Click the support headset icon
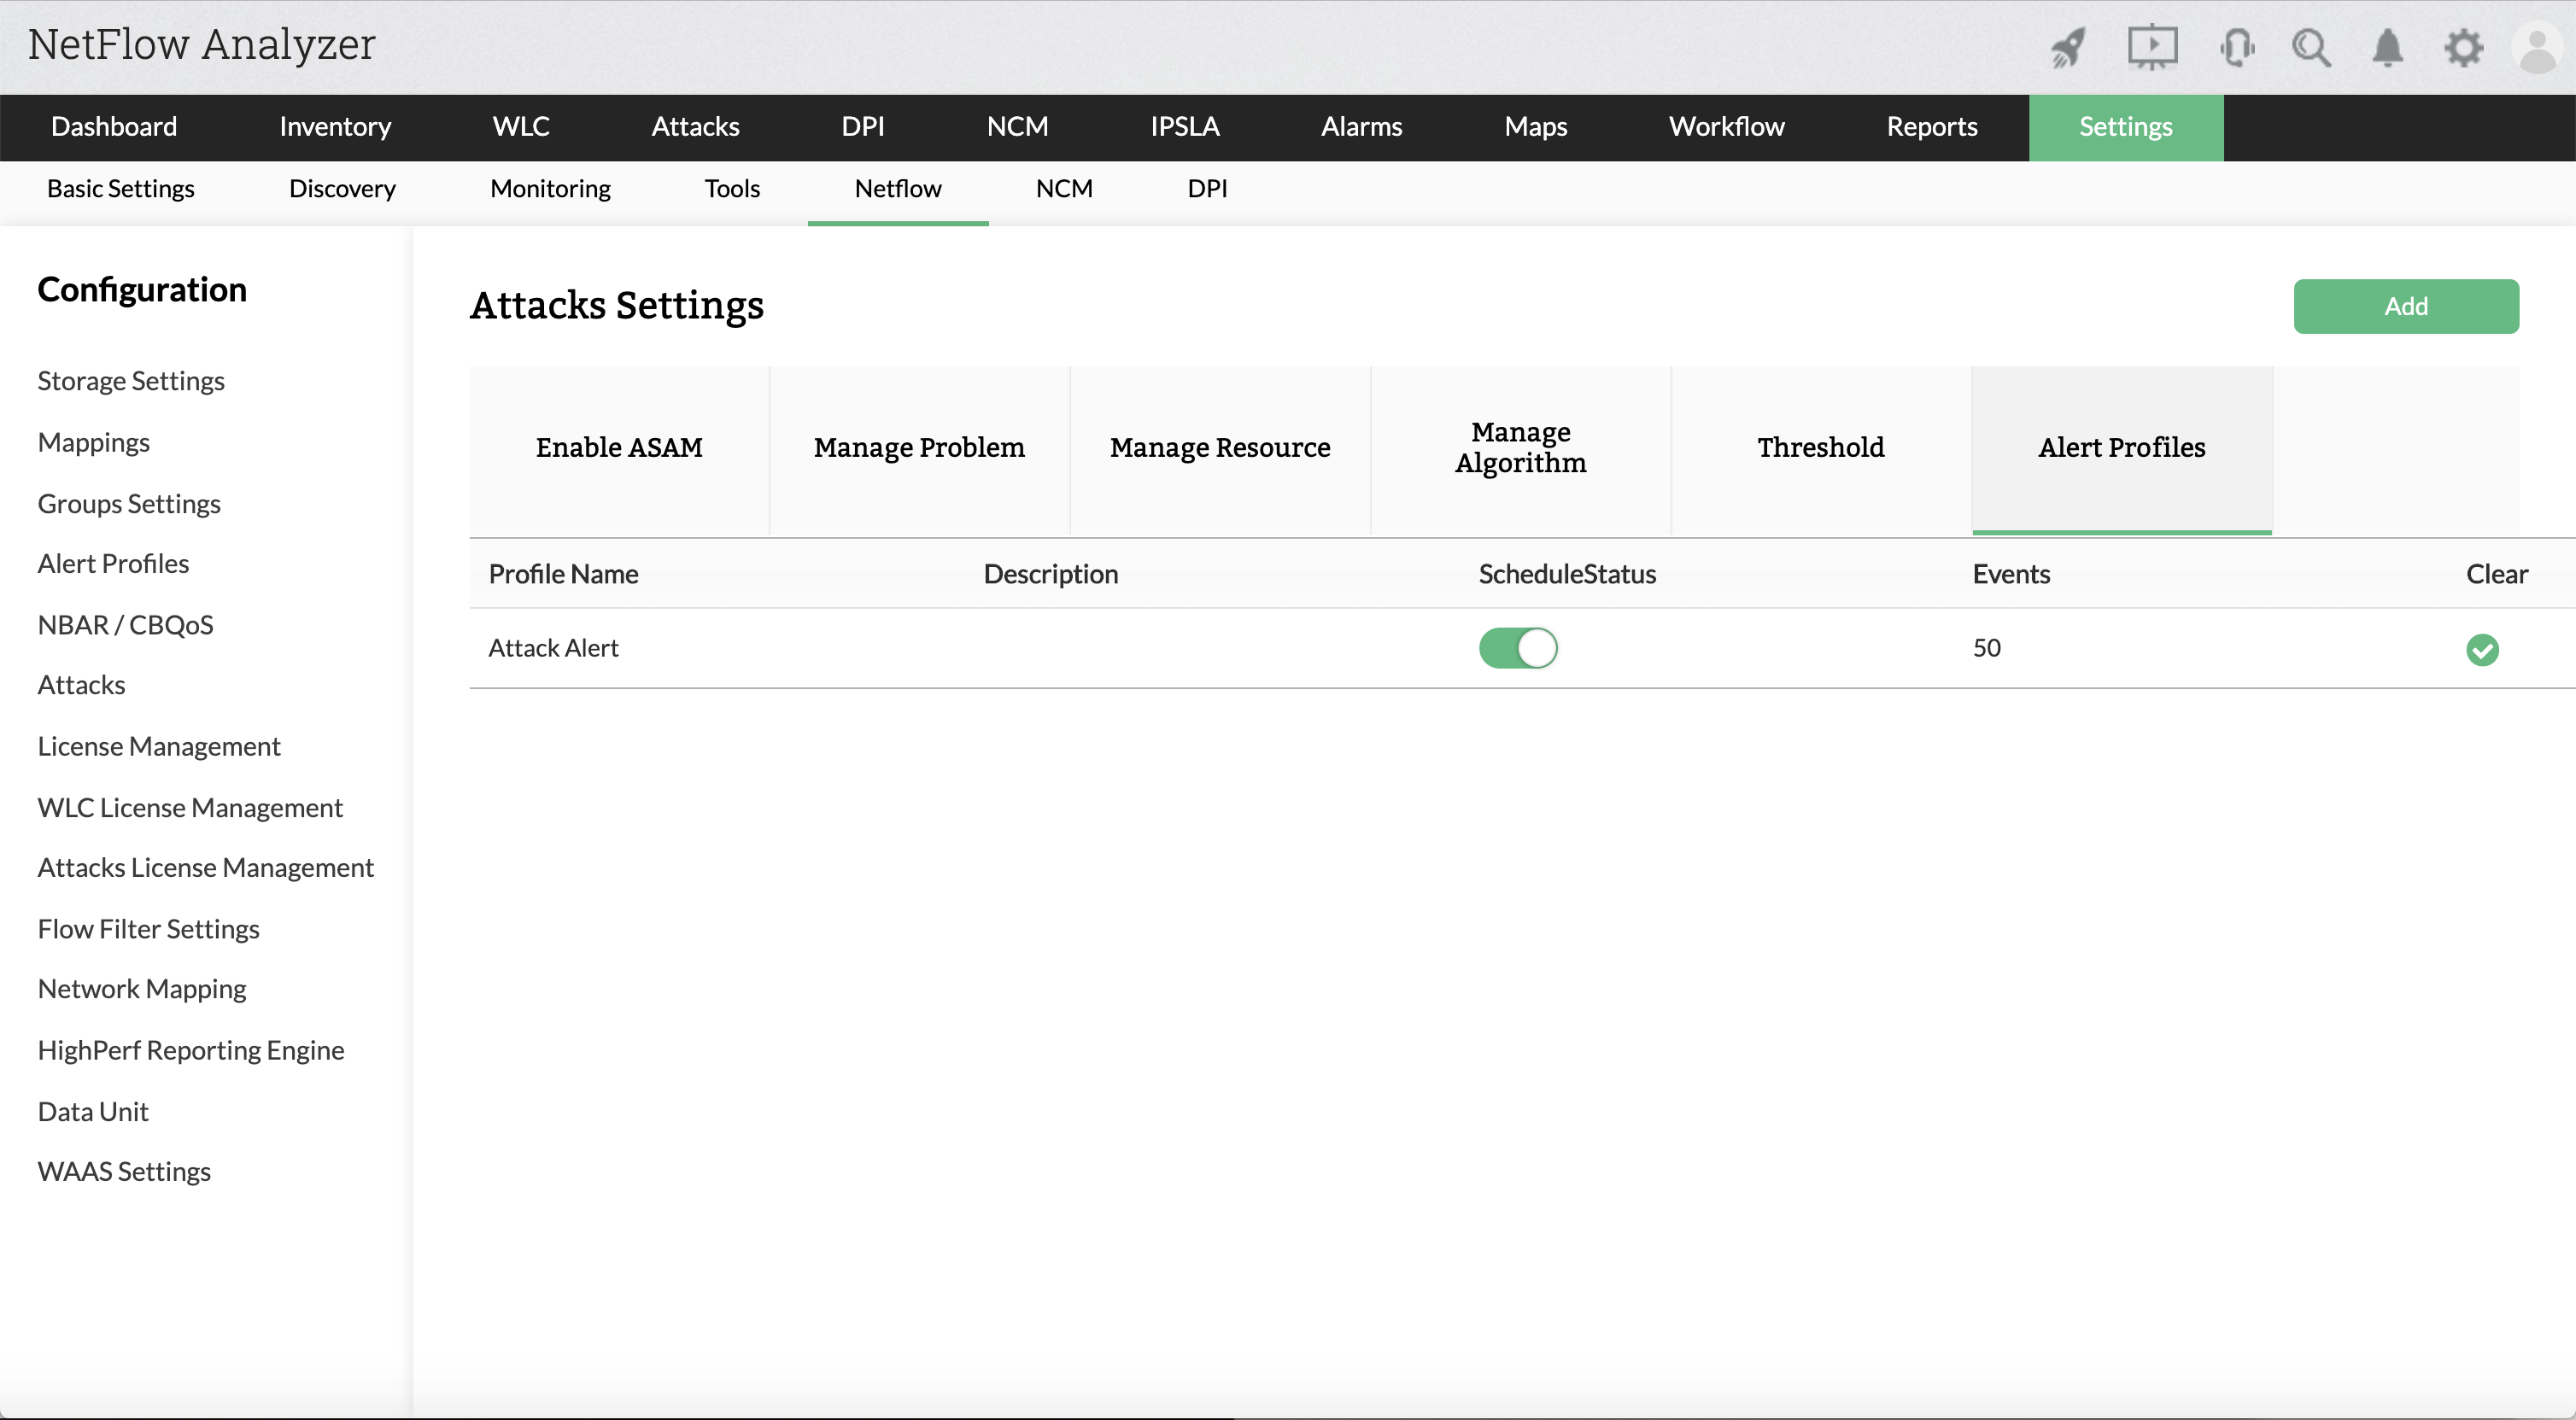This screenshot has width=2576, height=1420. point(2237,47)
